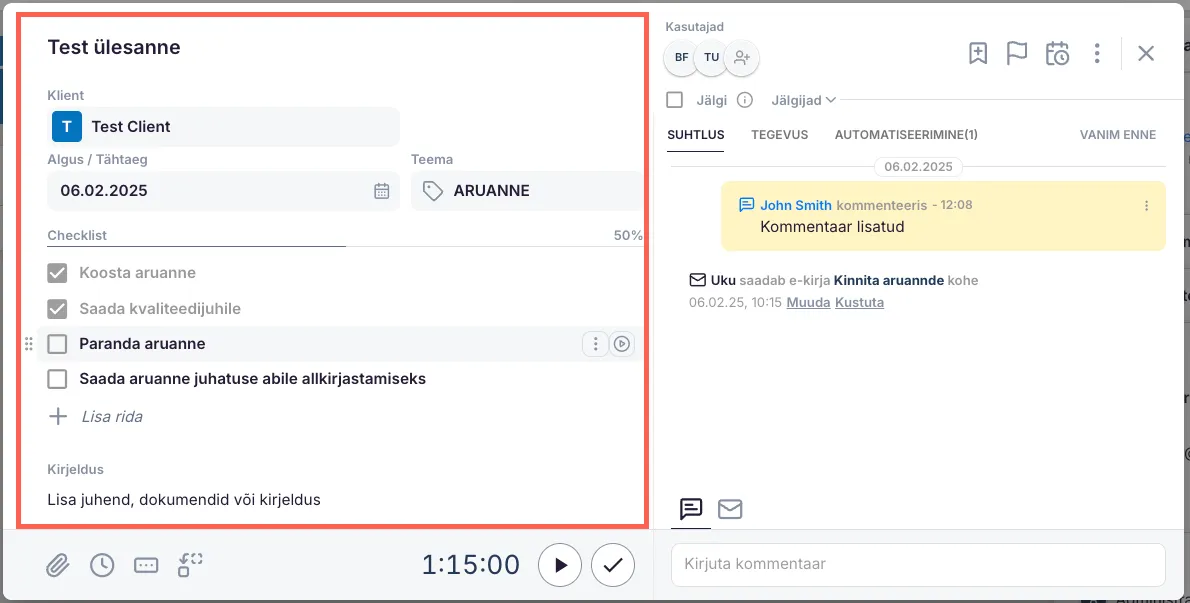1190x603 pixels.
Task: Click the Kustuta link
Action: [859, 302]
